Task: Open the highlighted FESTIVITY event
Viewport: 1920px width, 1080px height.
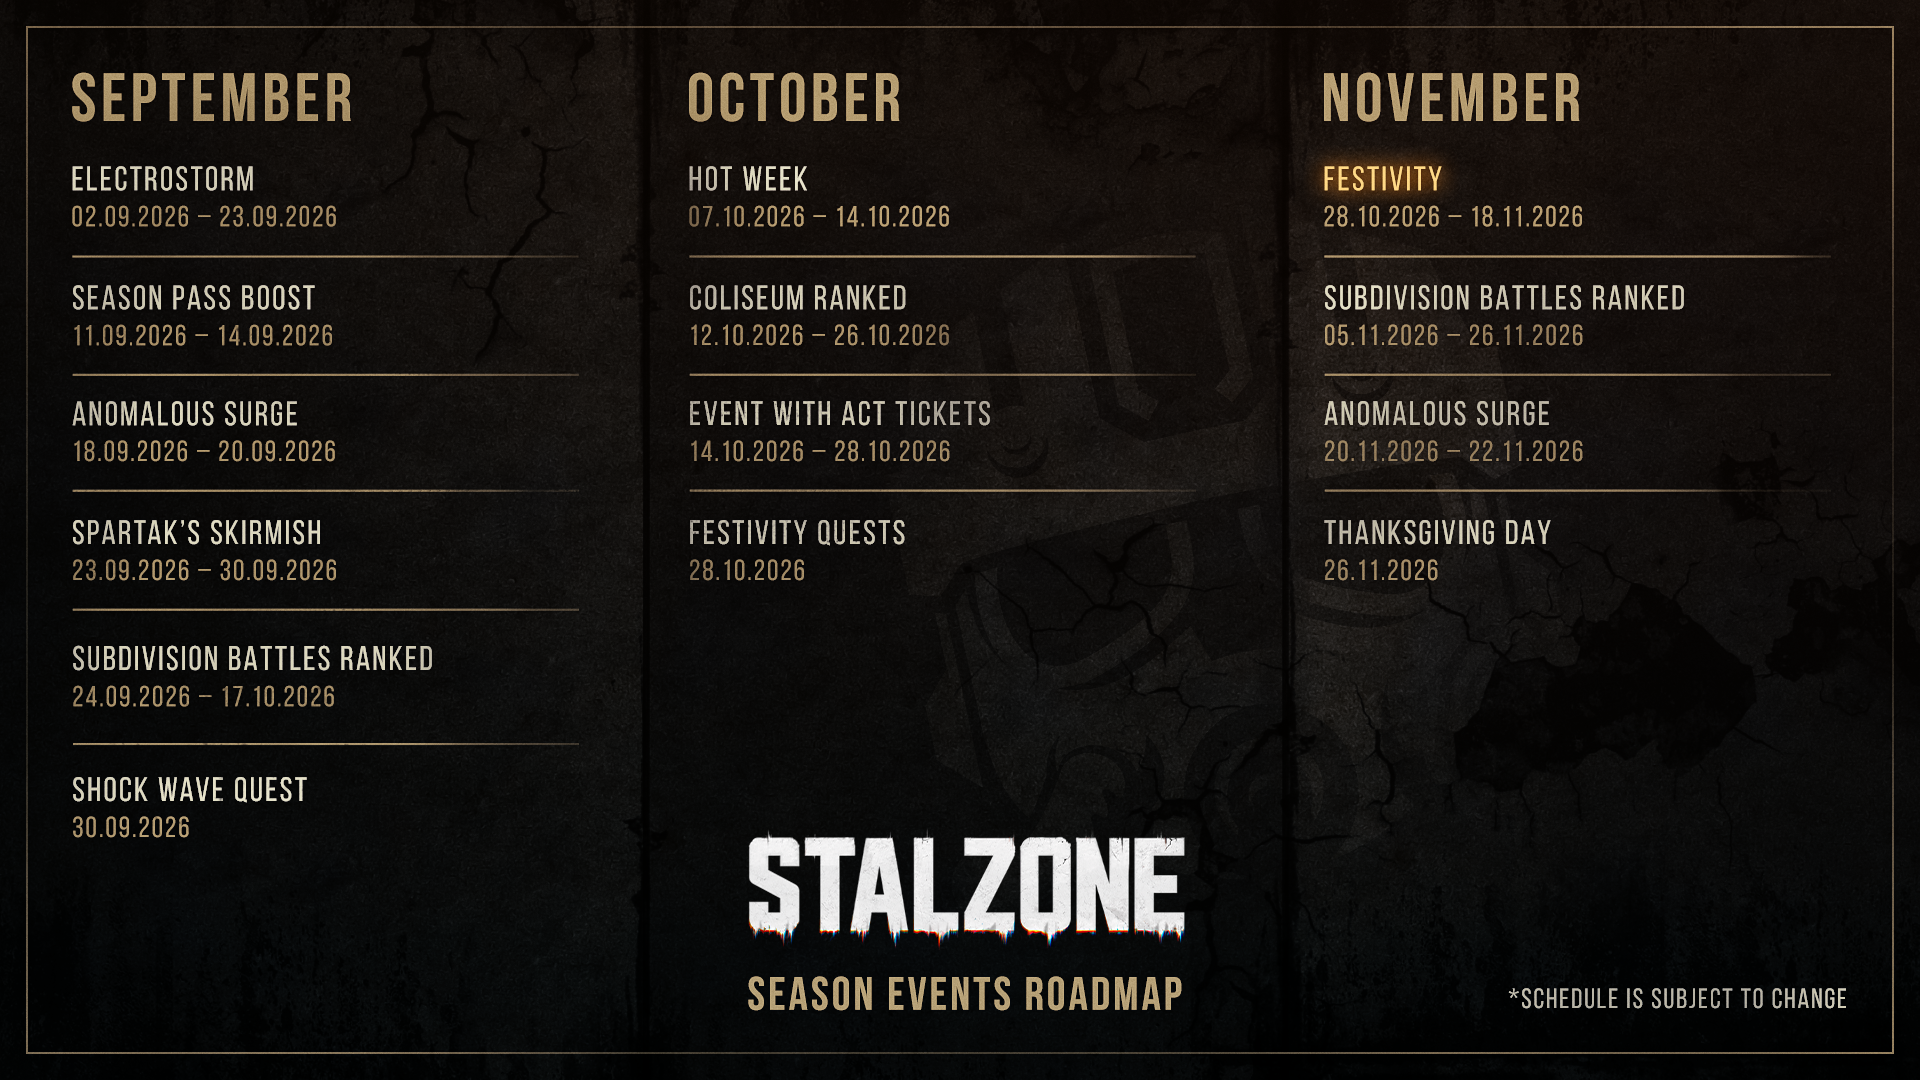Action: (x=1453, y=198)
